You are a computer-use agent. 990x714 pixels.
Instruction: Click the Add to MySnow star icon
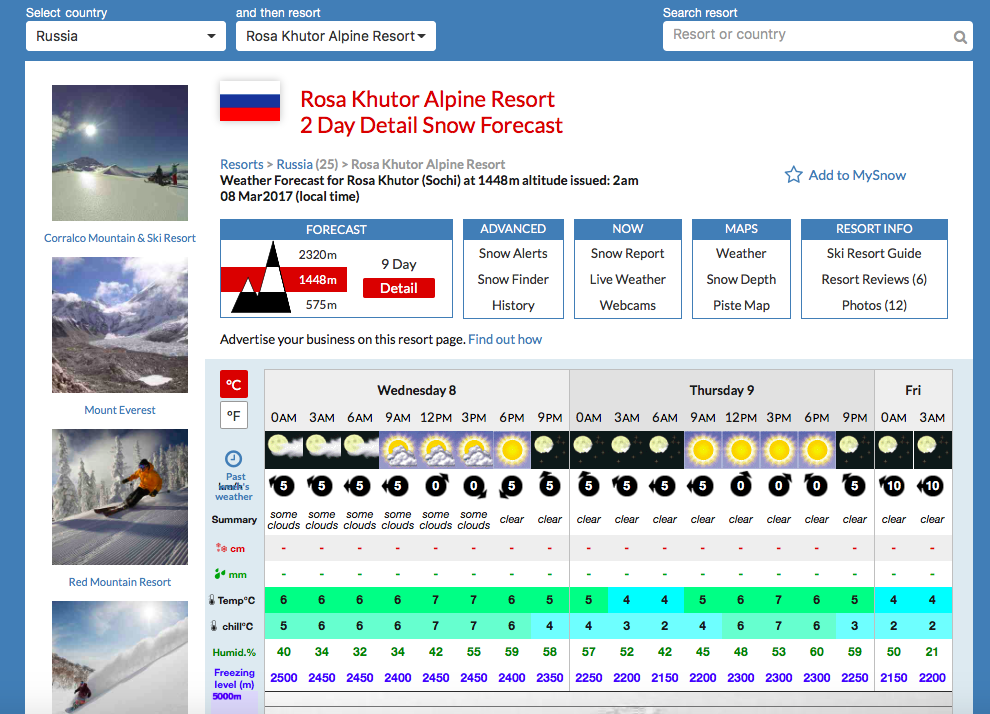point(794,175)
